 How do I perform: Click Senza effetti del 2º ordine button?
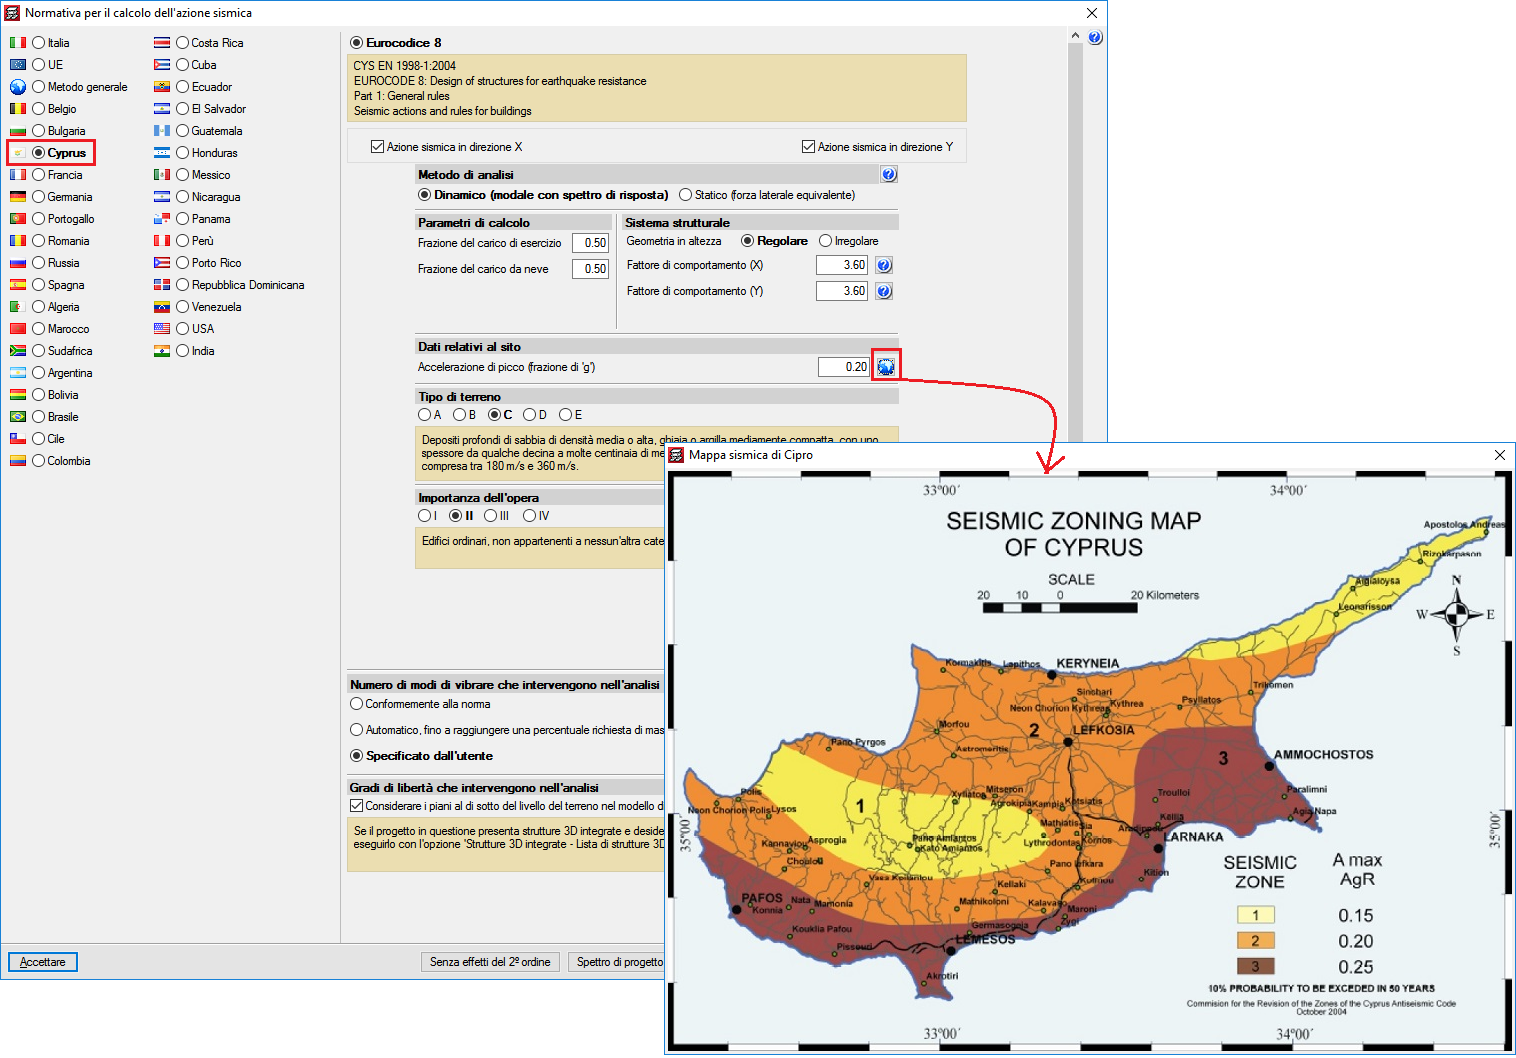click(490, 962)
